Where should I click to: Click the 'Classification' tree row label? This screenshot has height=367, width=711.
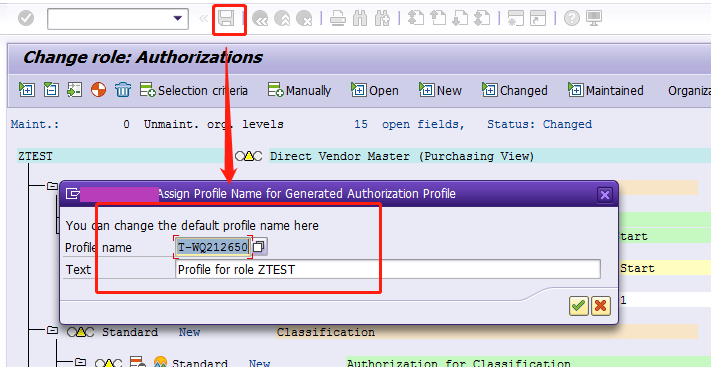(x=326, y=333)
